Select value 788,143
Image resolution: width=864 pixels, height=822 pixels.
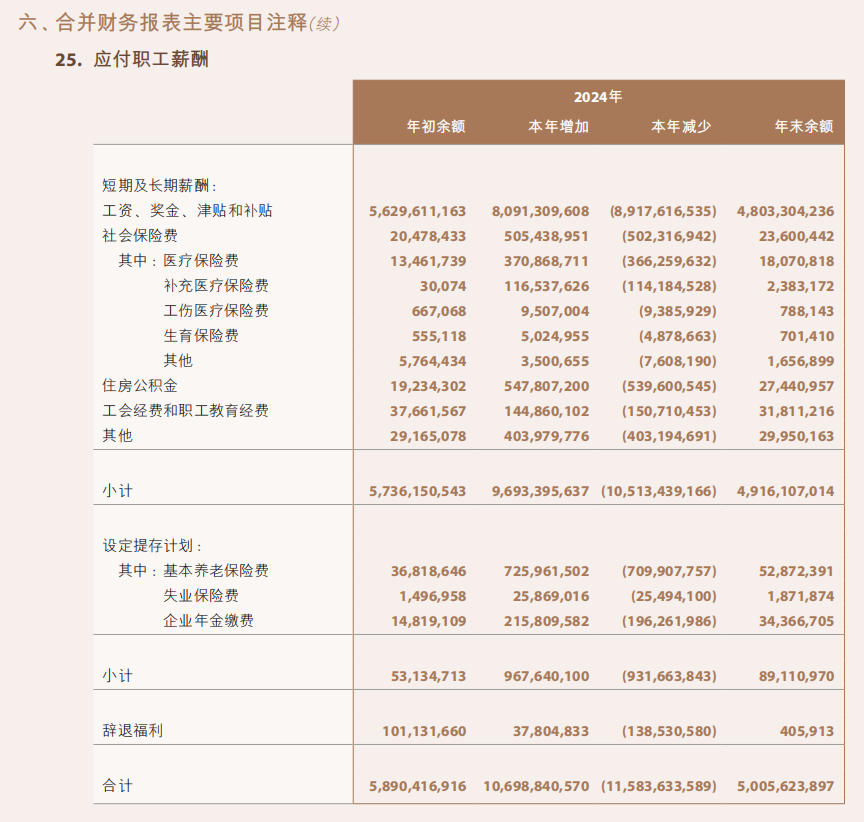[807, 311]
